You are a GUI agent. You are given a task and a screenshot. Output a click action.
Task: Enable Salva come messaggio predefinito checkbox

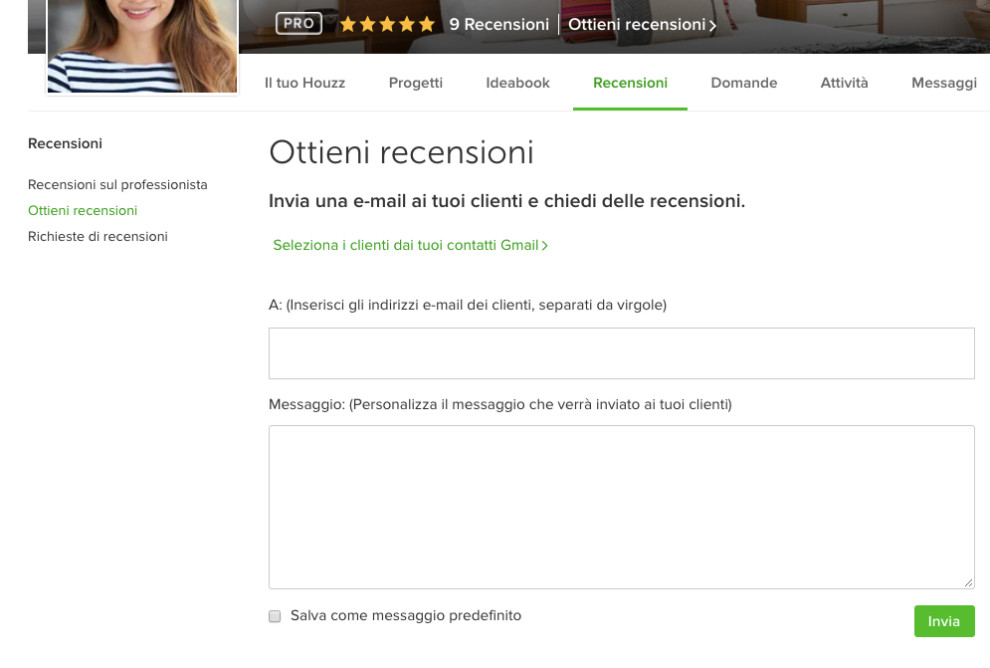[x=275, y=617]
